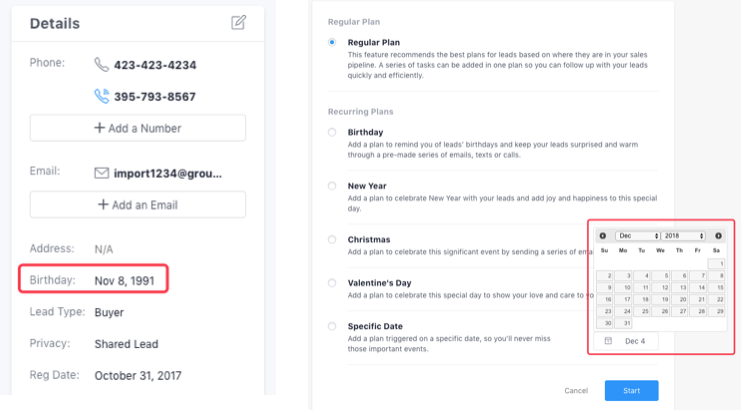The height and width of the screenshot is (414, 745).
Task: Click the Start button
Action: (x=631, y=390)
